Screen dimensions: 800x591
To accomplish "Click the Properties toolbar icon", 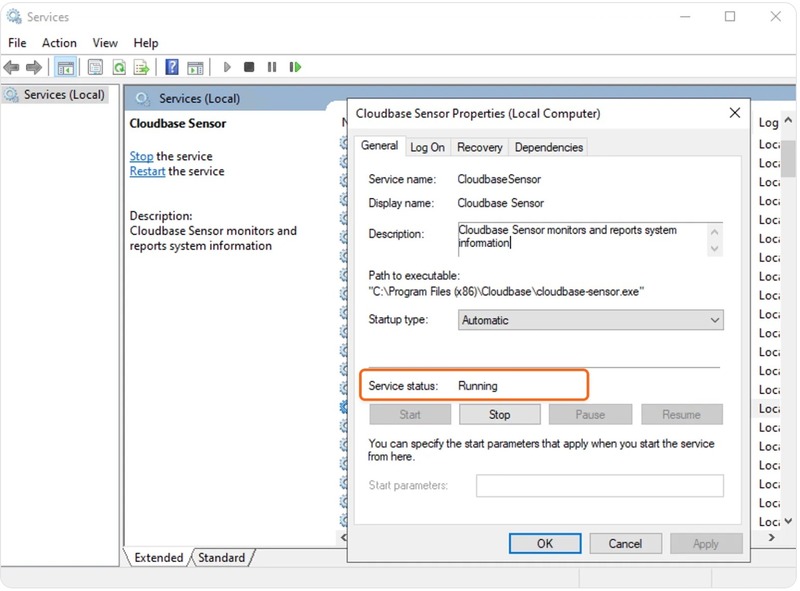I will (95, 67).
